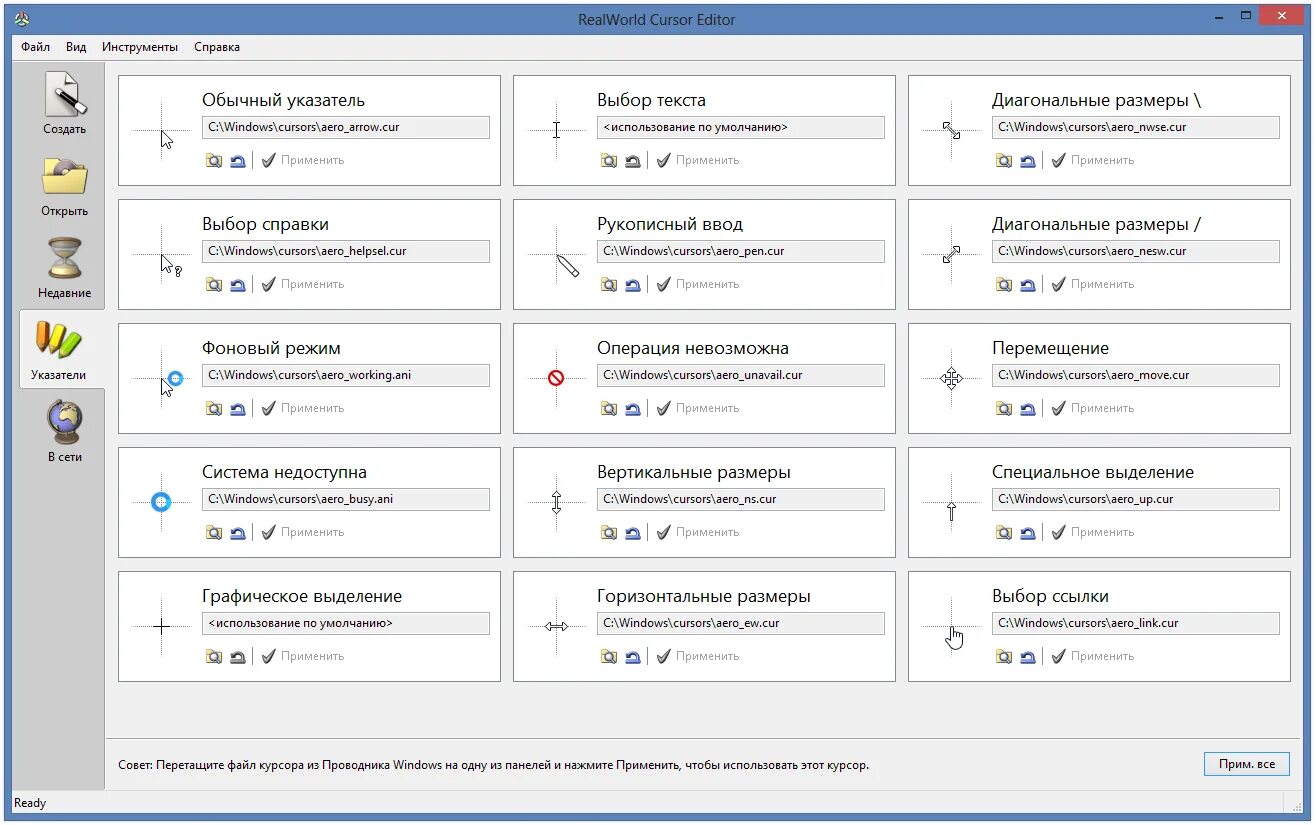Reset the Выбор текста cursor
Viewport: 1316px width, 825px height.
(x=633, y=160)
